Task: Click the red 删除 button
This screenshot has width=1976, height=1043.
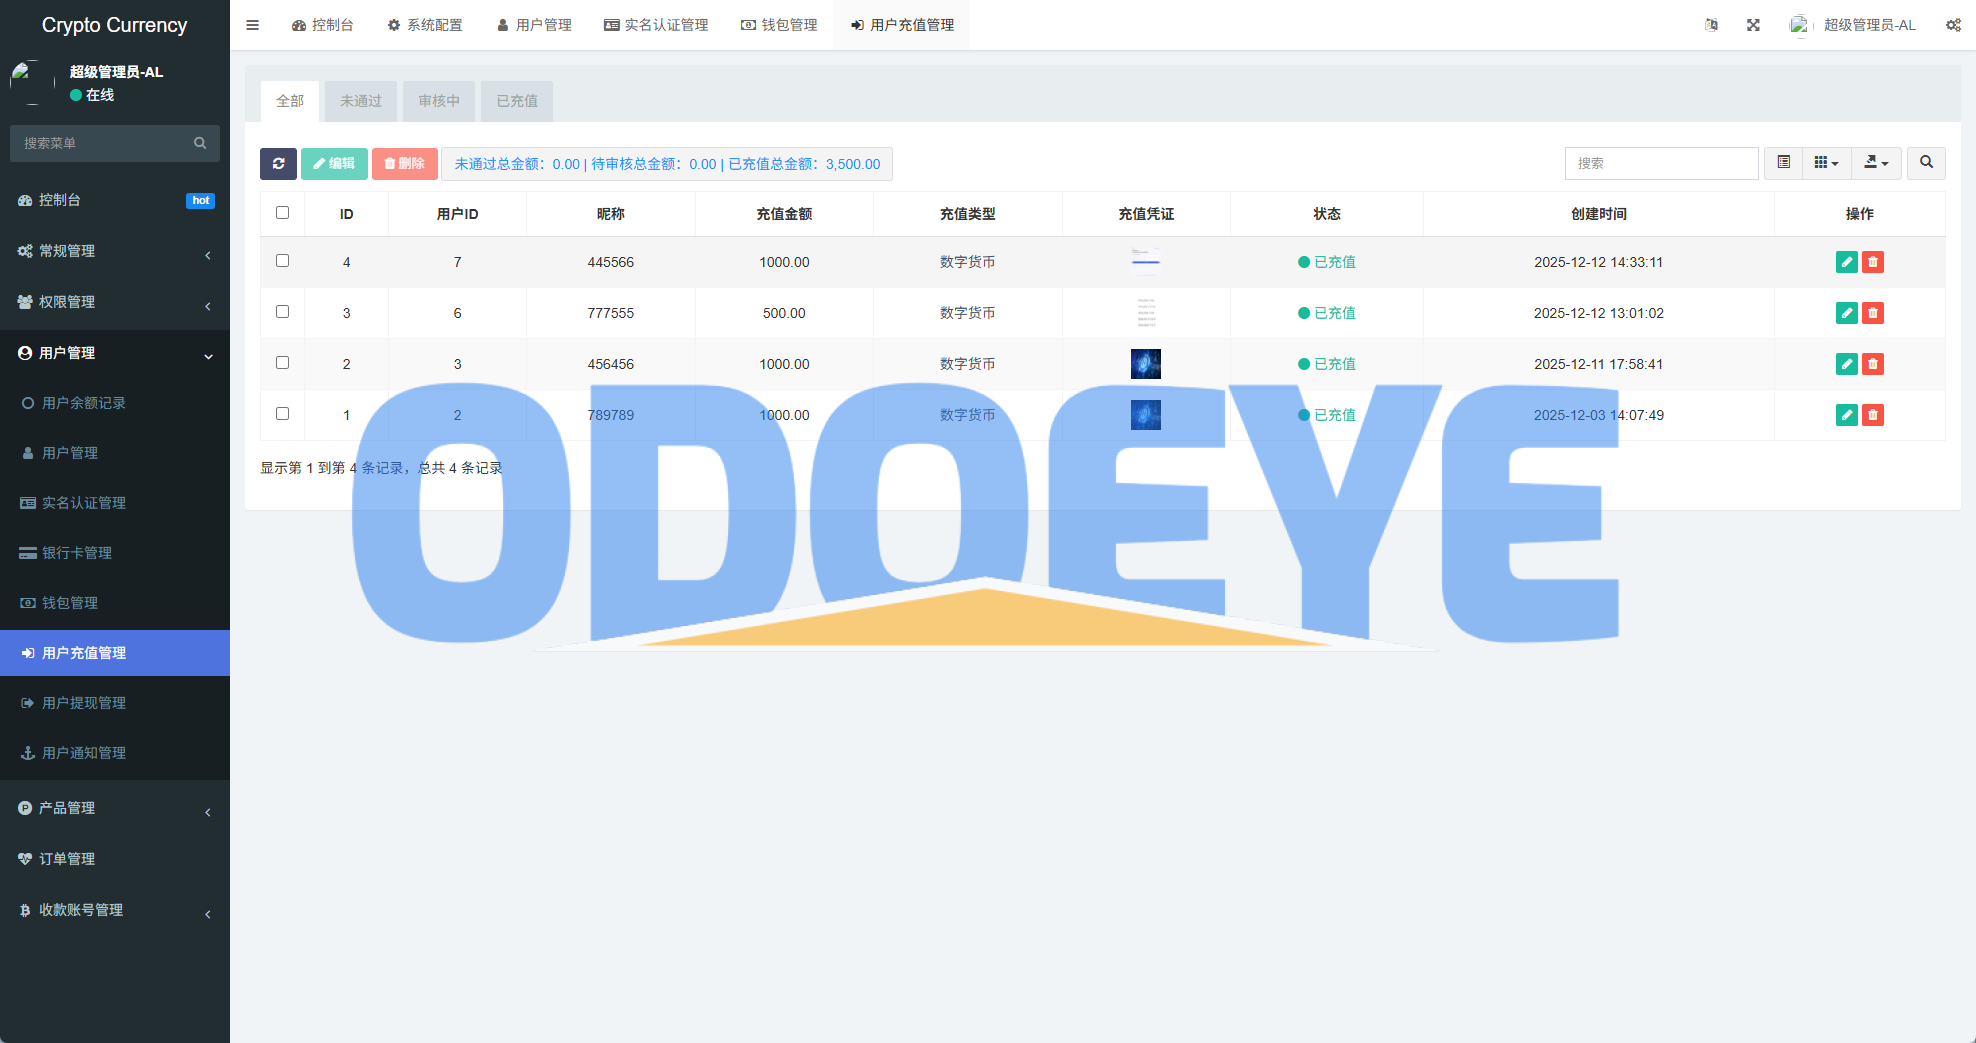Action: coord(405,164)
